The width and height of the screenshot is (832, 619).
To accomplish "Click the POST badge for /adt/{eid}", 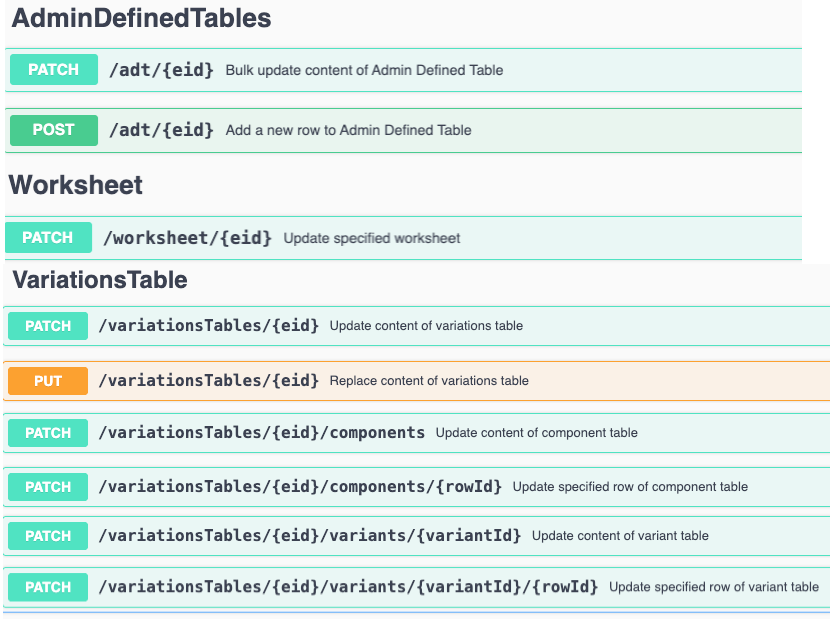I will 54,130.
